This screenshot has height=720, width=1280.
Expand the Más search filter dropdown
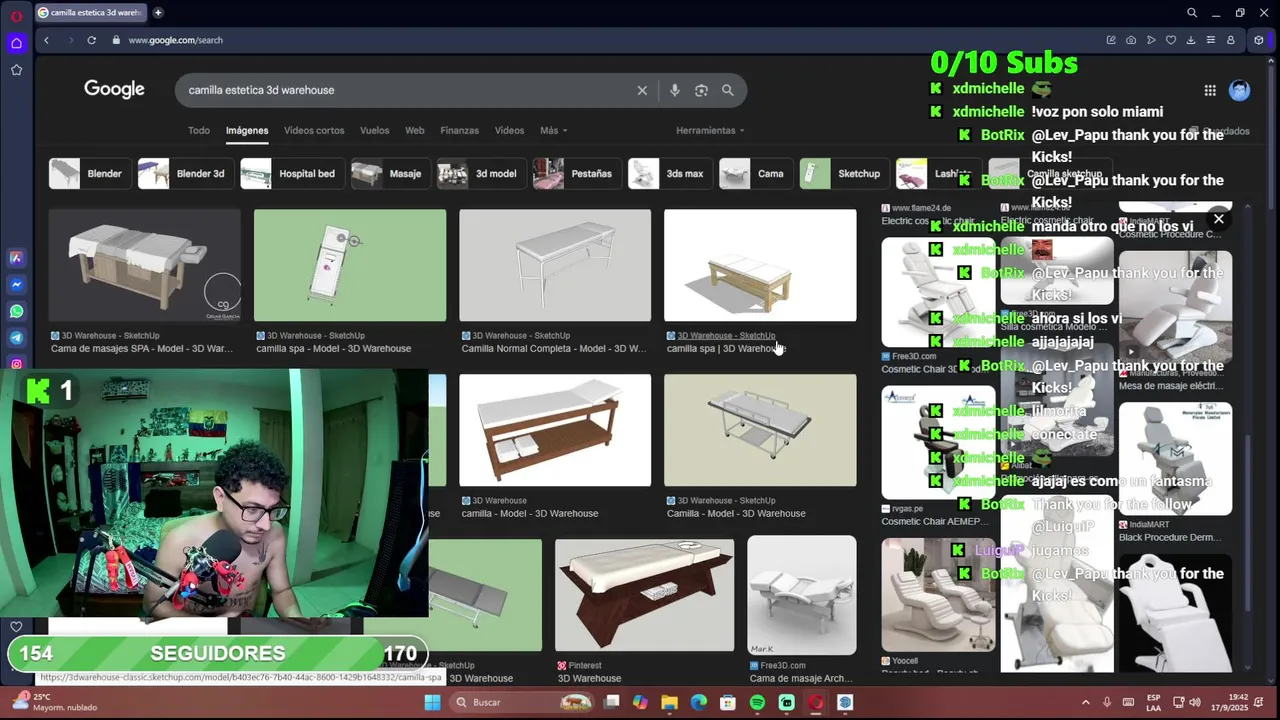click(553, 130)
